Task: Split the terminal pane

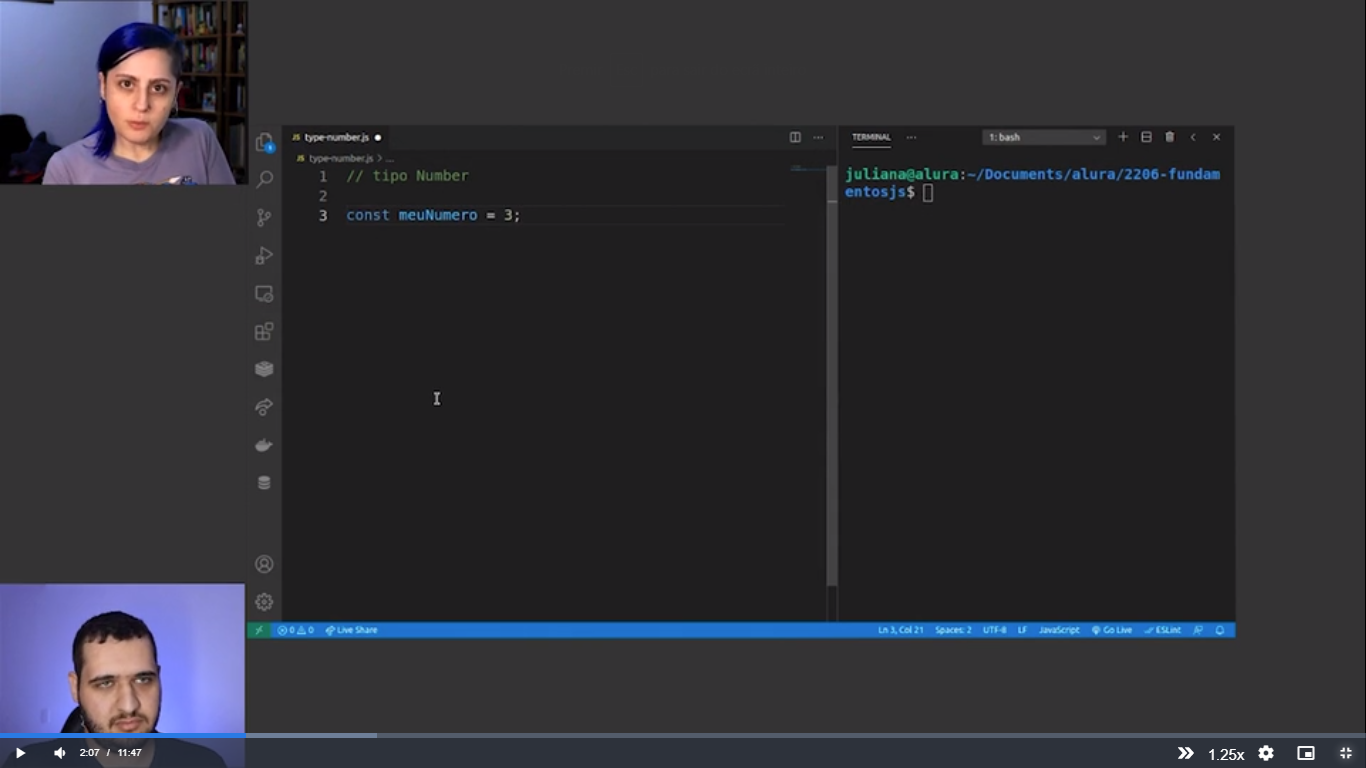Action: pyautogui.click(x=1146, y=137)
